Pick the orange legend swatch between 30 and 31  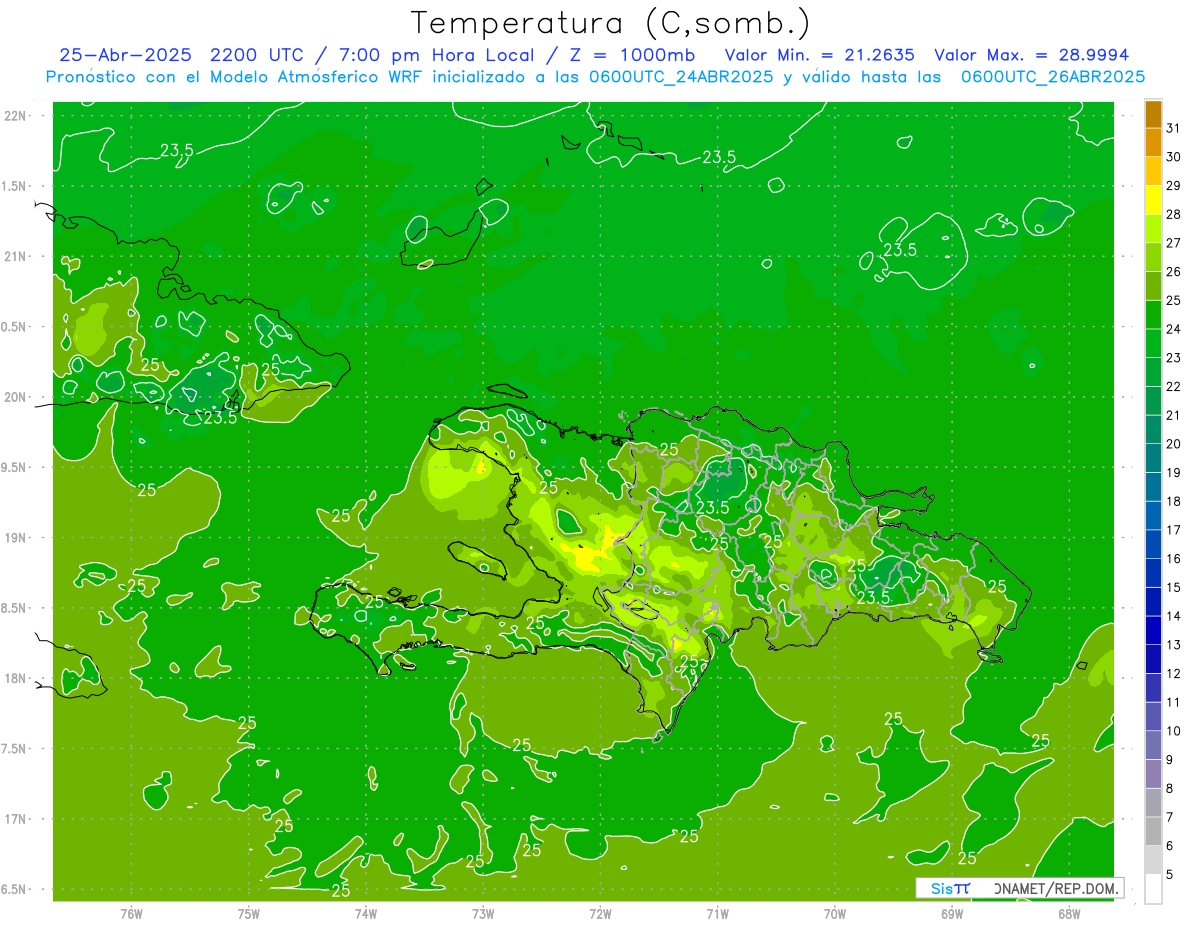pos(1153,142)
